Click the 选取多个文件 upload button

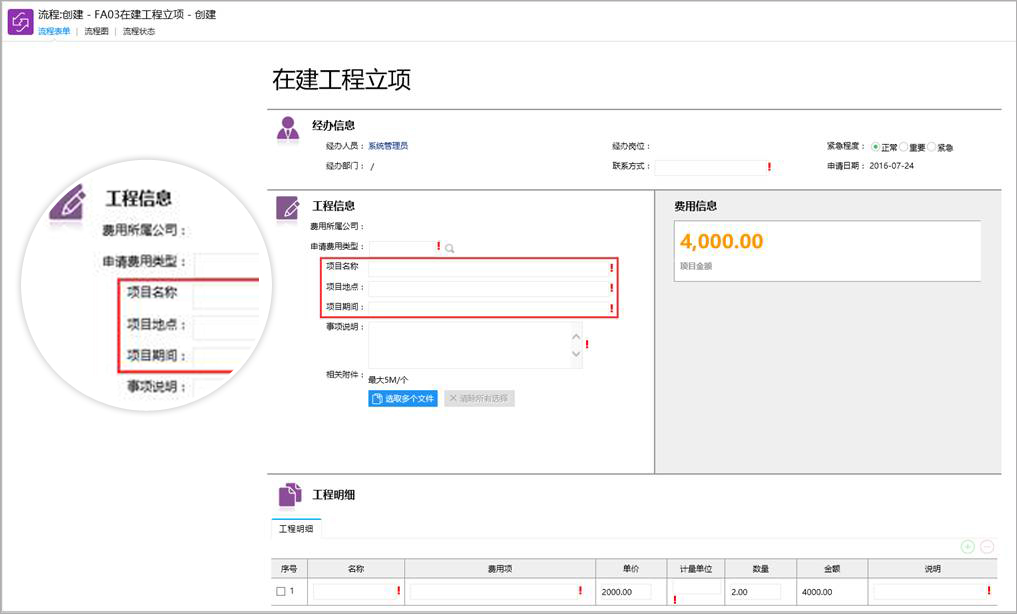403,398
